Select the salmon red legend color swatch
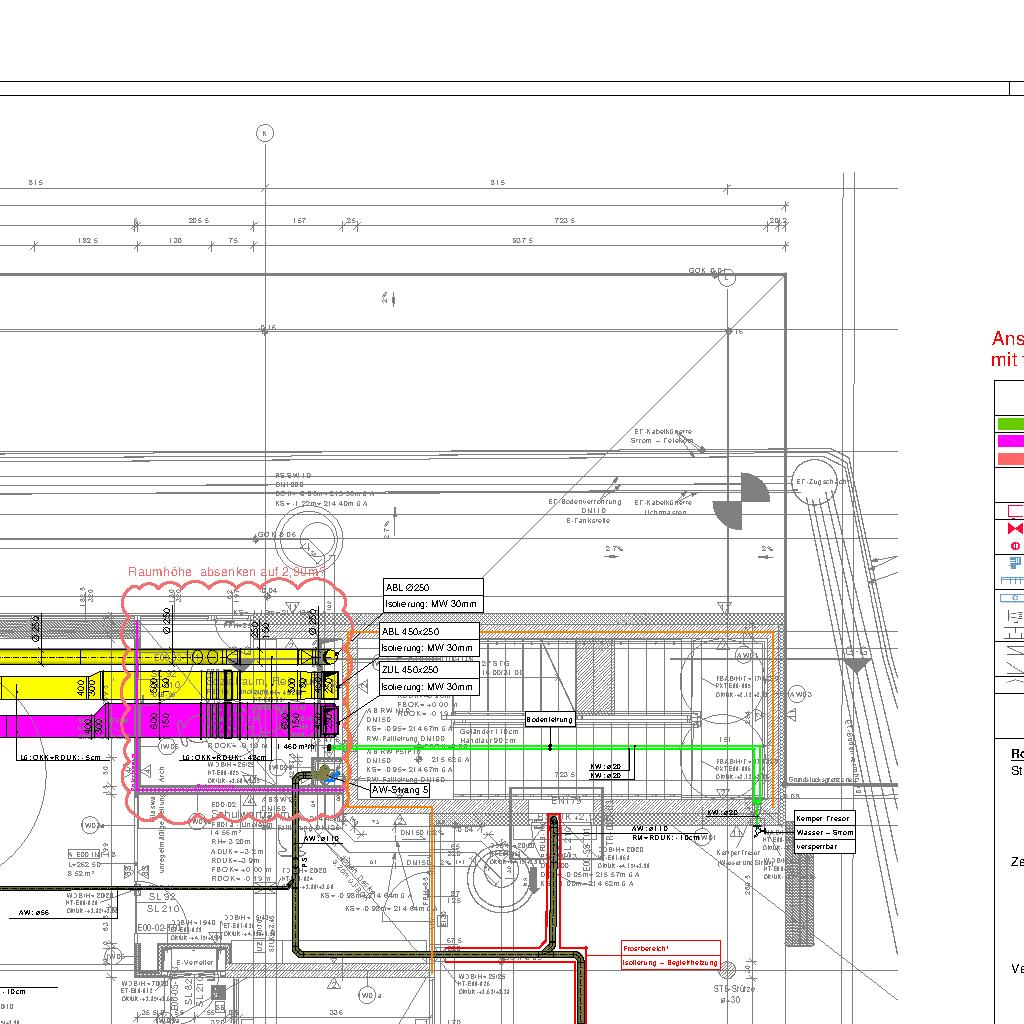The width and height of the screenshot is (1024, 1024). pos(1010,458)
